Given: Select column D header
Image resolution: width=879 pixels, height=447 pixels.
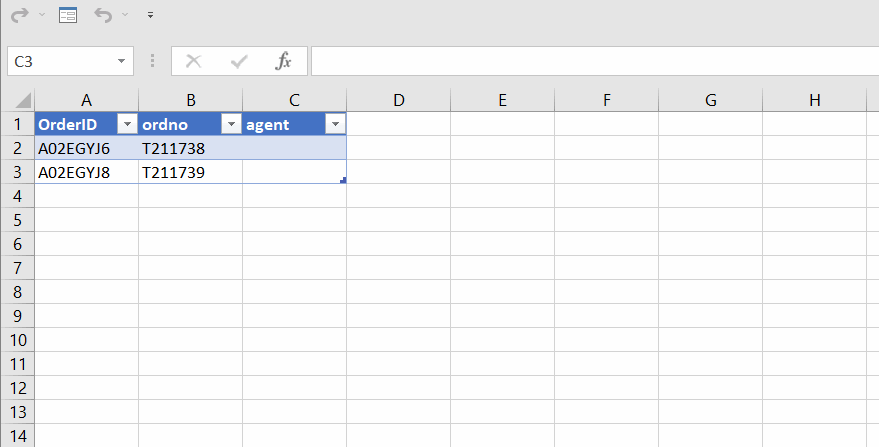Looking at the screenshot, I should point(399,100).
